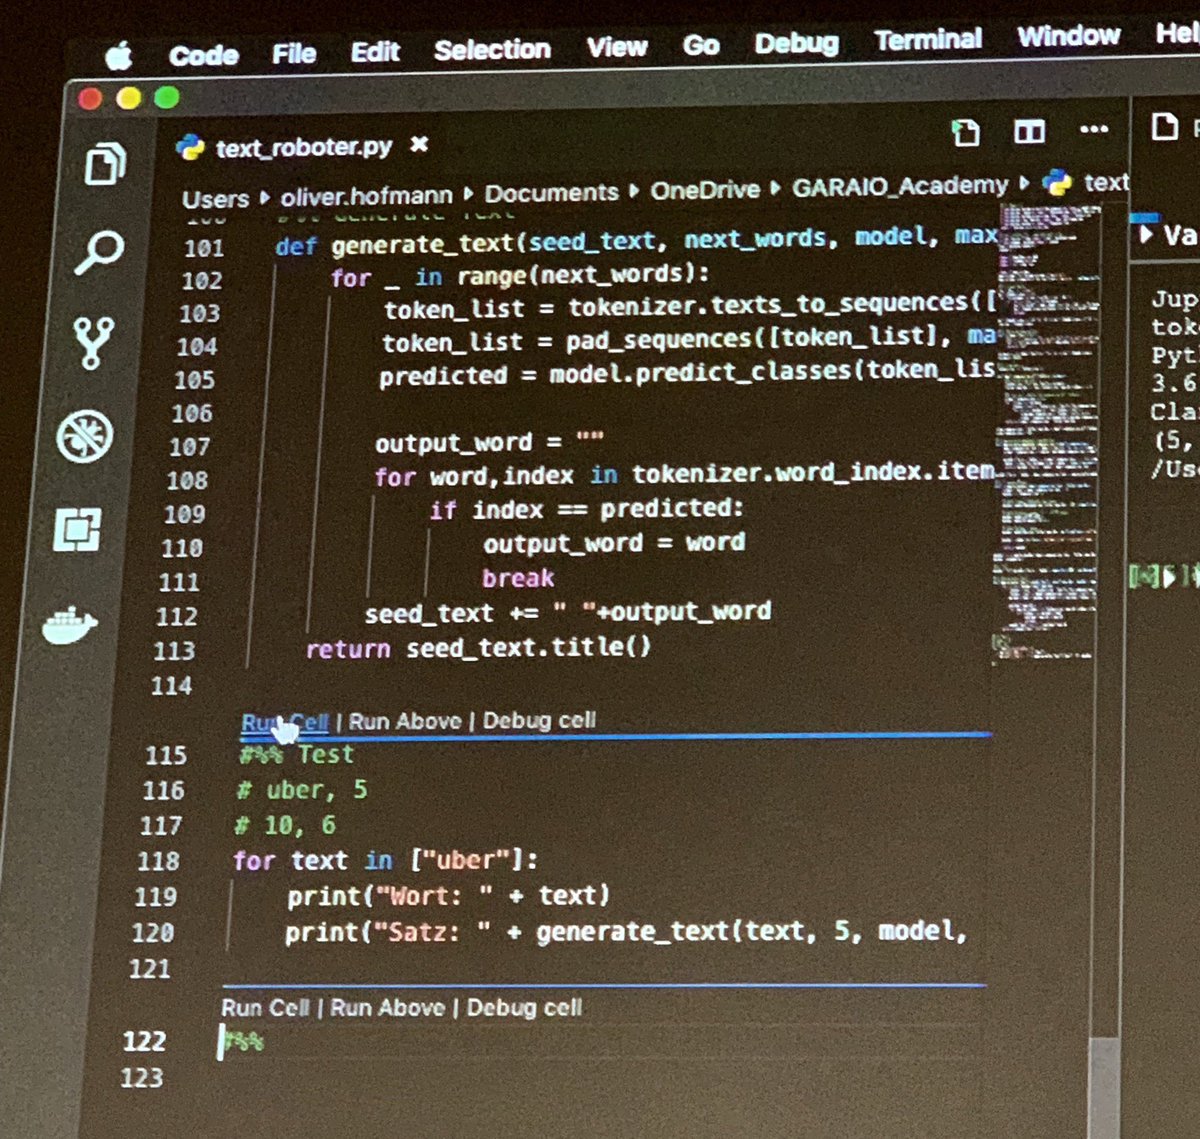Viewport: 1200px width, 1139px height.
Task: Click line number 113 in the gutter
Action: click(x=174, y=651)
